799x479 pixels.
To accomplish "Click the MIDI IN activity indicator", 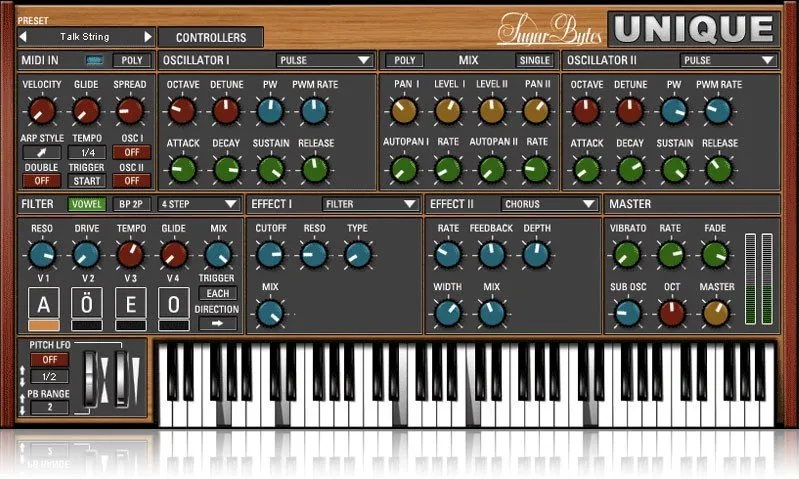I will click(x=94, y=60).
